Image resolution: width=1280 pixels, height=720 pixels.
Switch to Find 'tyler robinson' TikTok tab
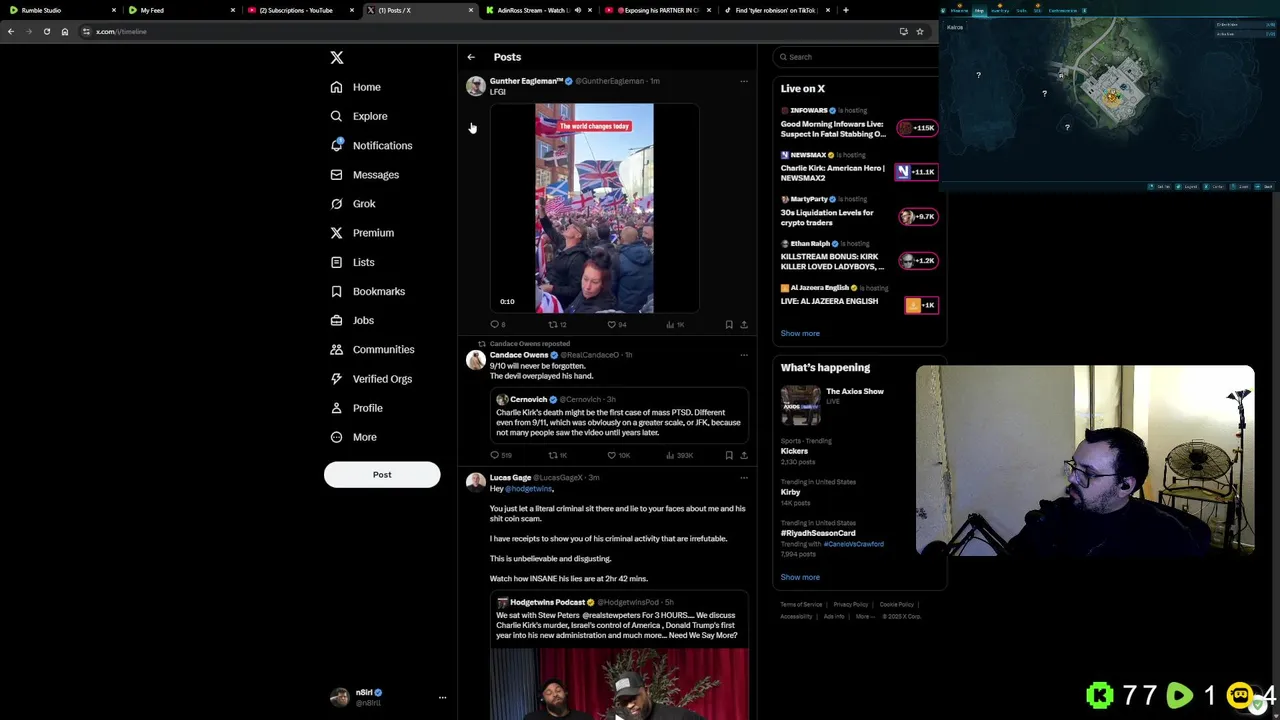point(776,10)
